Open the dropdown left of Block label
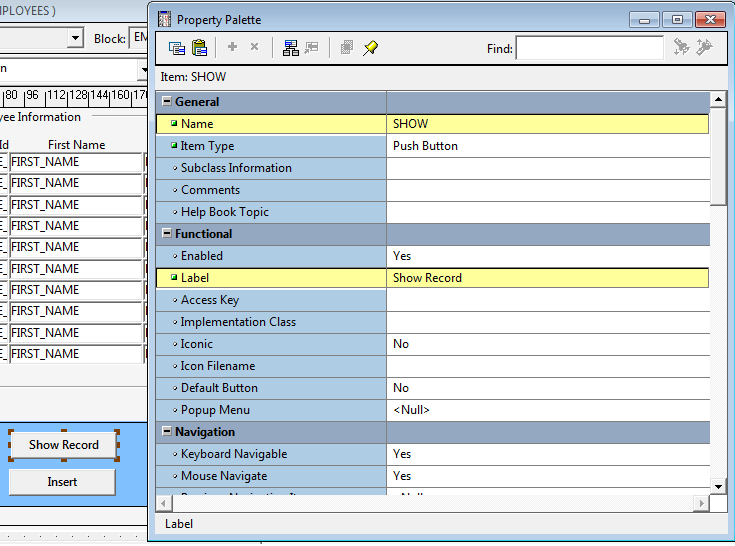 tap(75, 38)
